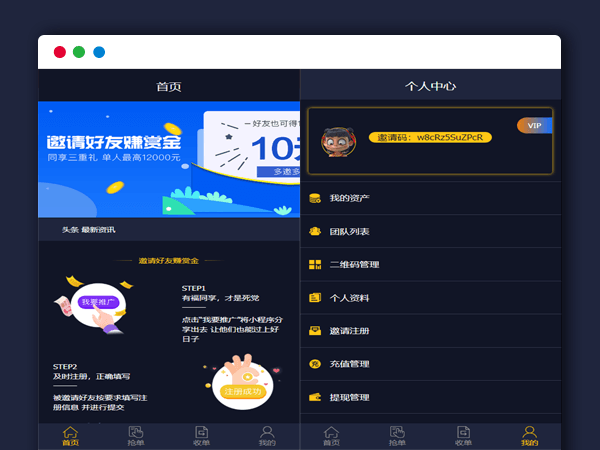
Task: Click the team icon beside 团队列表
Action: point(314,231)
